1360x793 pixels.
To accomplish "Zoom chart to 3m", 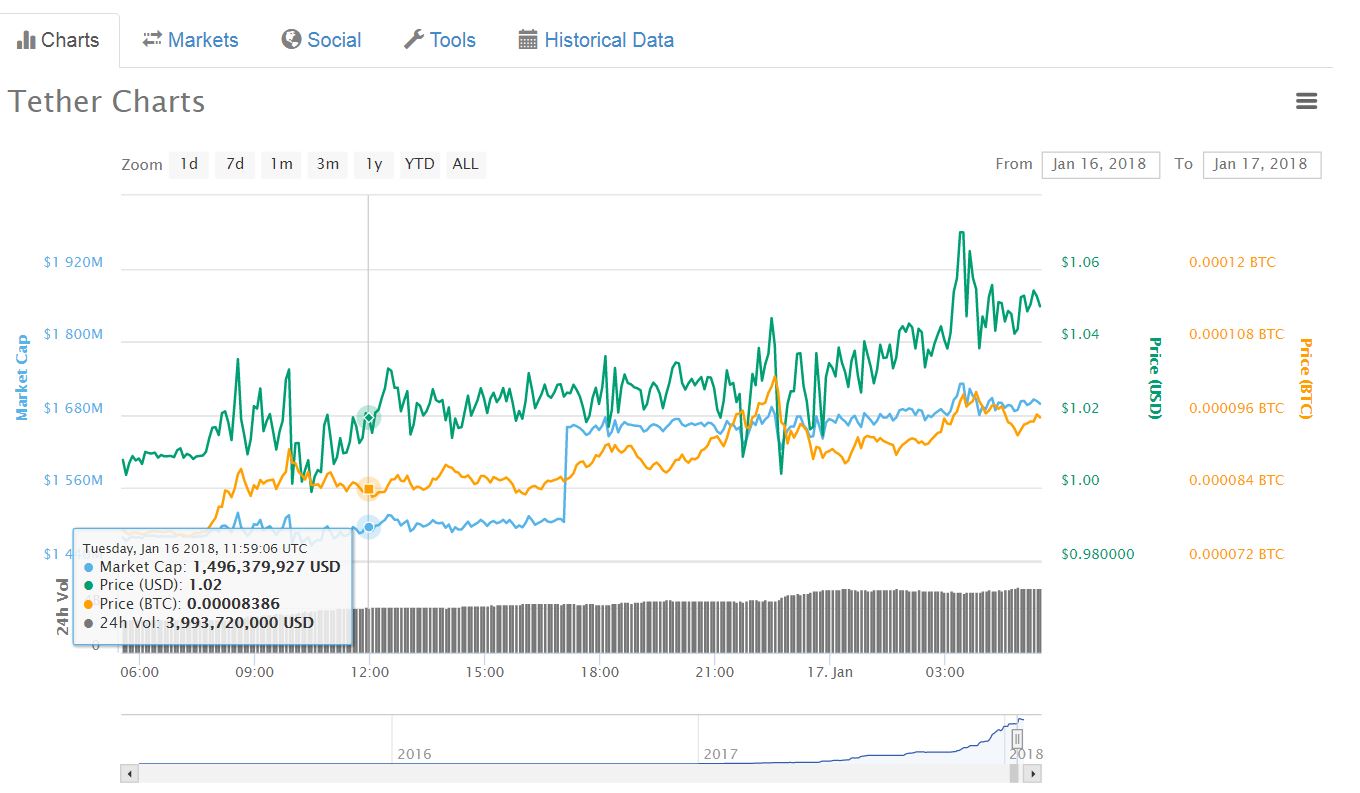I will click(328, 164).
